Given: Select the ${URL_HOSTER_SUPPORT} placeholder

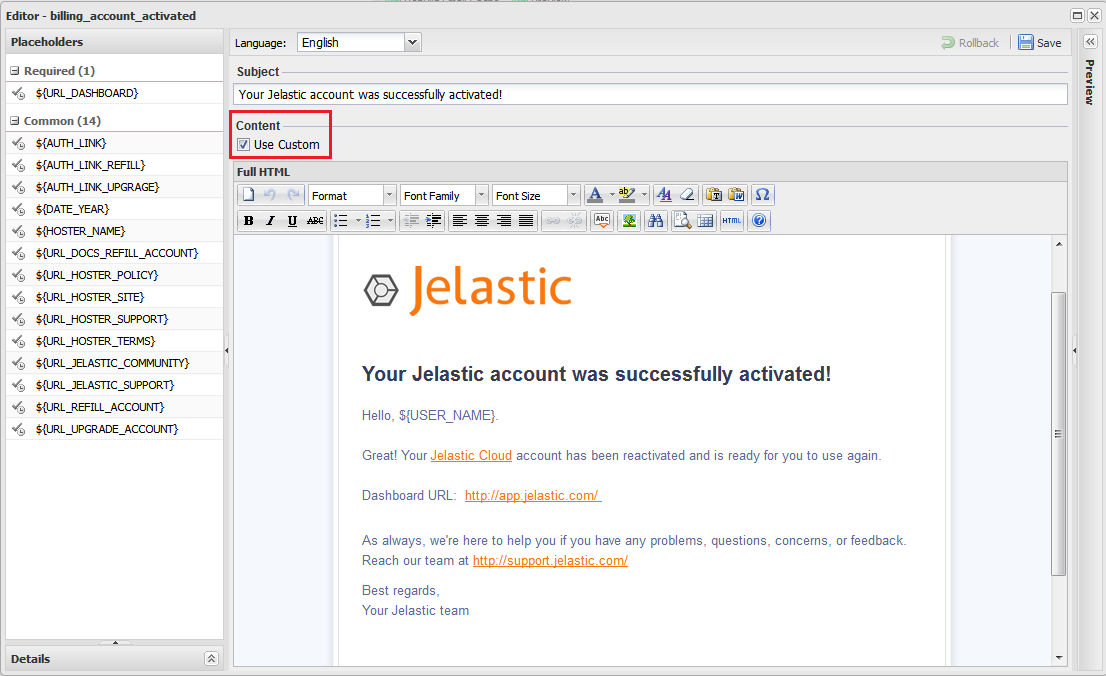Looking at the screenshot, I should click(x=114, y=319).
